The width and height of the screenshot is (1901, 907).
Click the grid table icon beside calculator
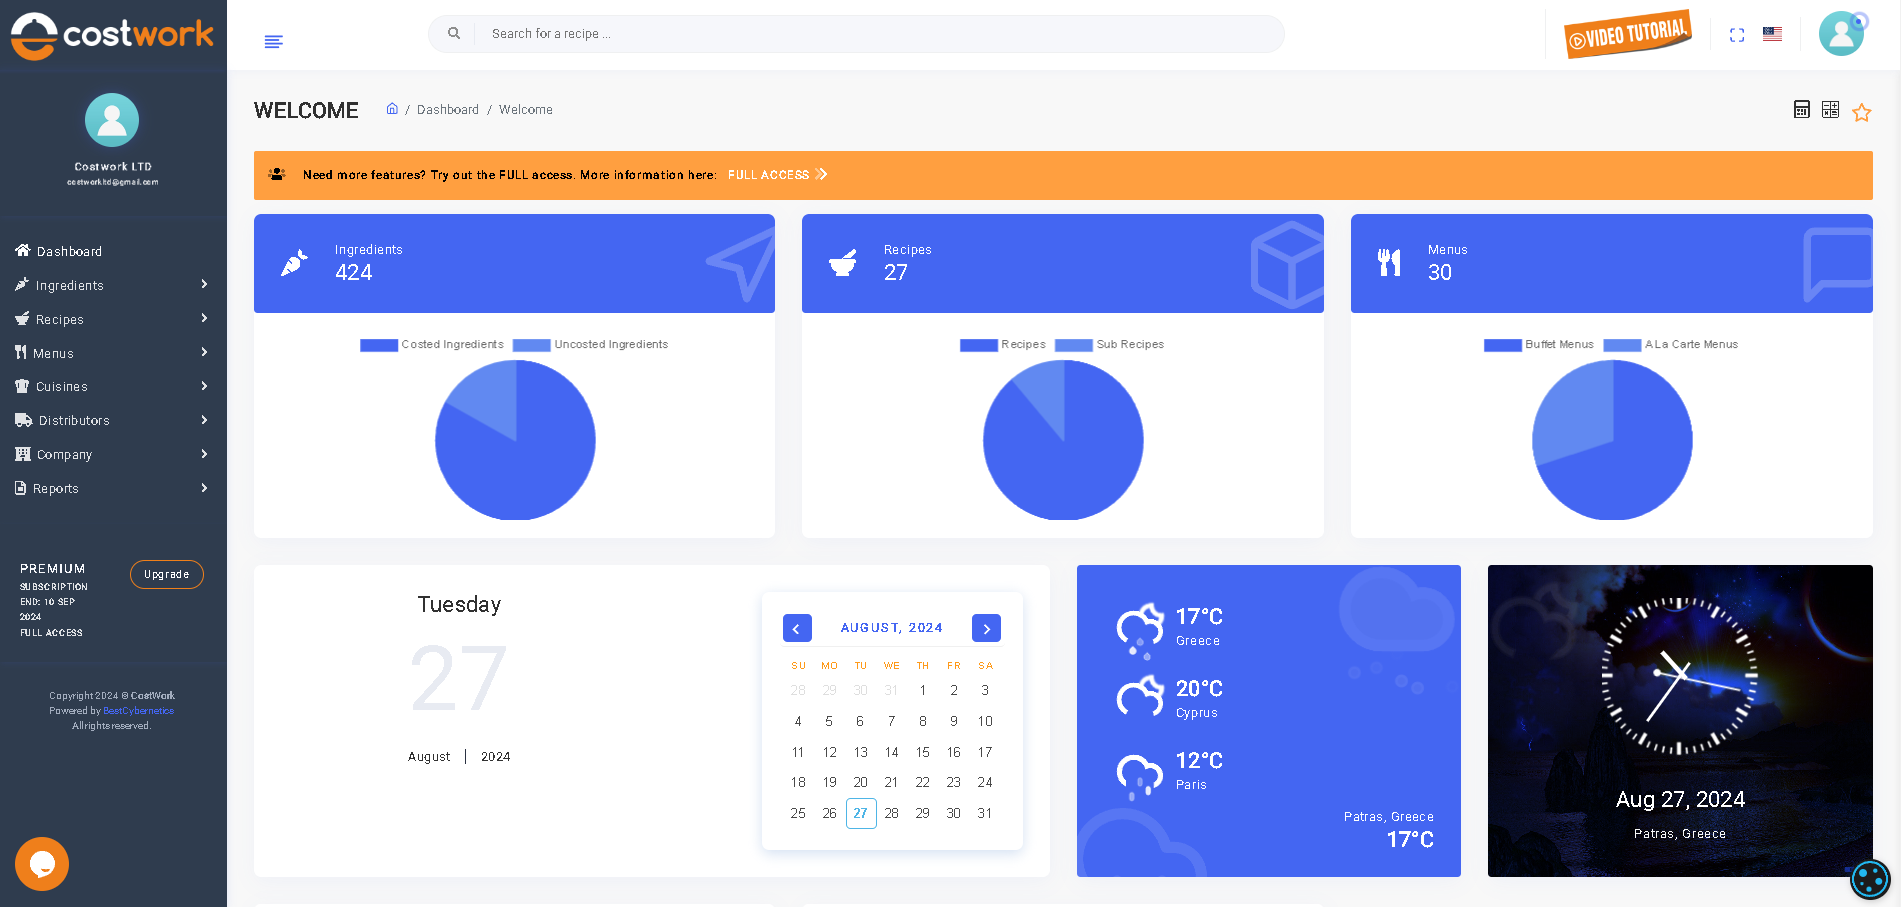1830,110
